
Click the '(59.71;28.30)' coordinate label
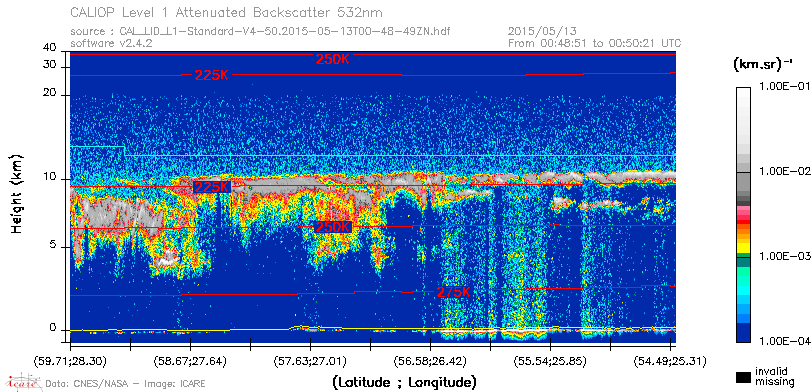click(x=71, y=361)
